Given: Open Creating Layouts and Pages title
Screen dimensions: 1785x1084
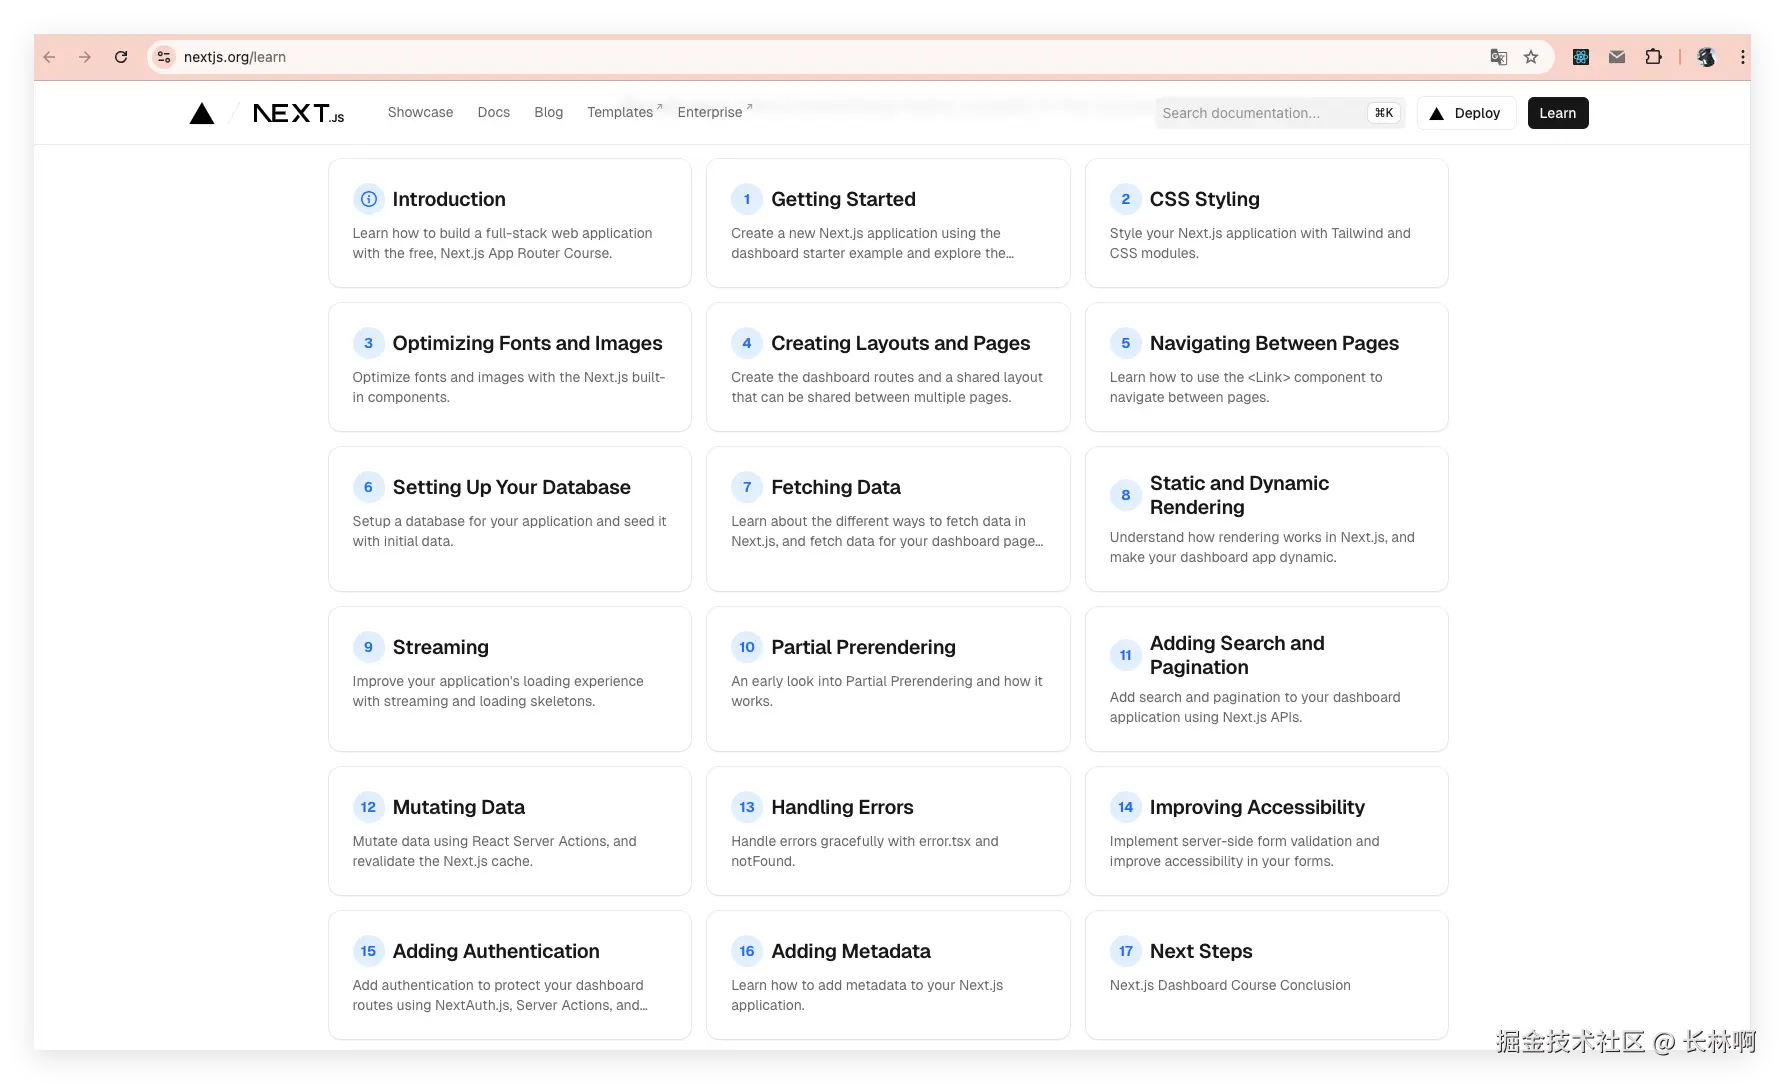Looking at the screenshot, I should point(900,343).
